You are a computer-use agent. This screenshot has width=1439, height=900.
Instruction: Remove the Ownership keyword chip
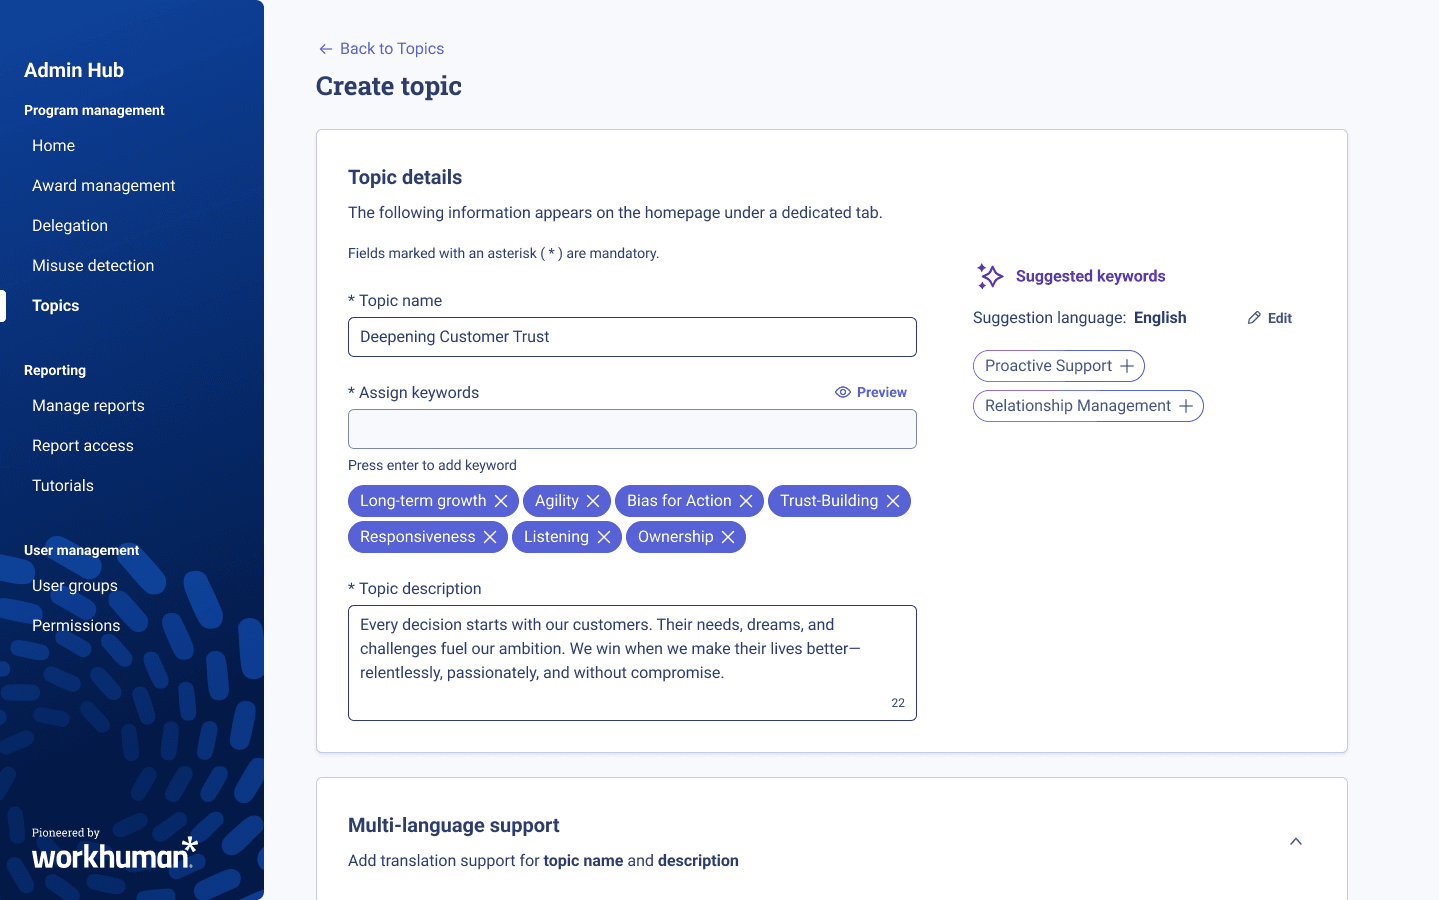click(x=727, y=537)
